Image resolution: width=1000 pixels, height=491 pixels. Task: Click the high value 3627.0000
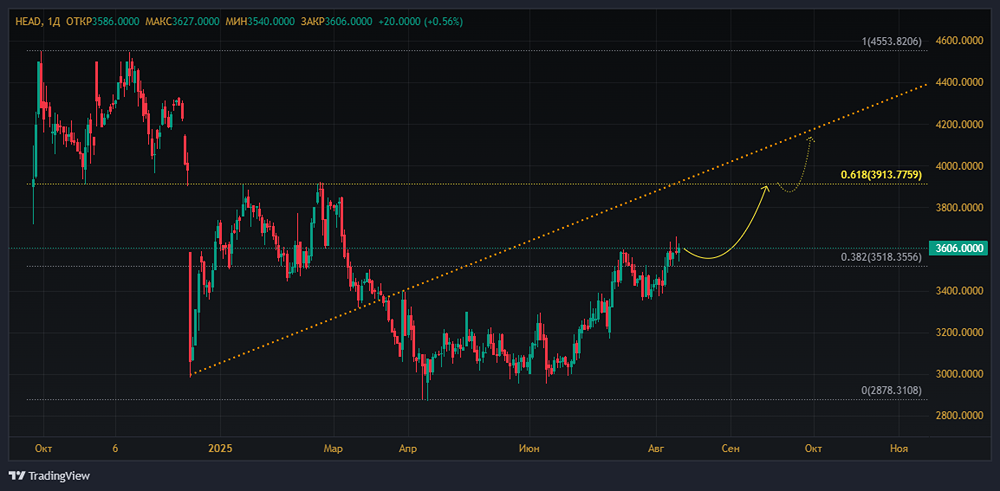coord(196,22)
